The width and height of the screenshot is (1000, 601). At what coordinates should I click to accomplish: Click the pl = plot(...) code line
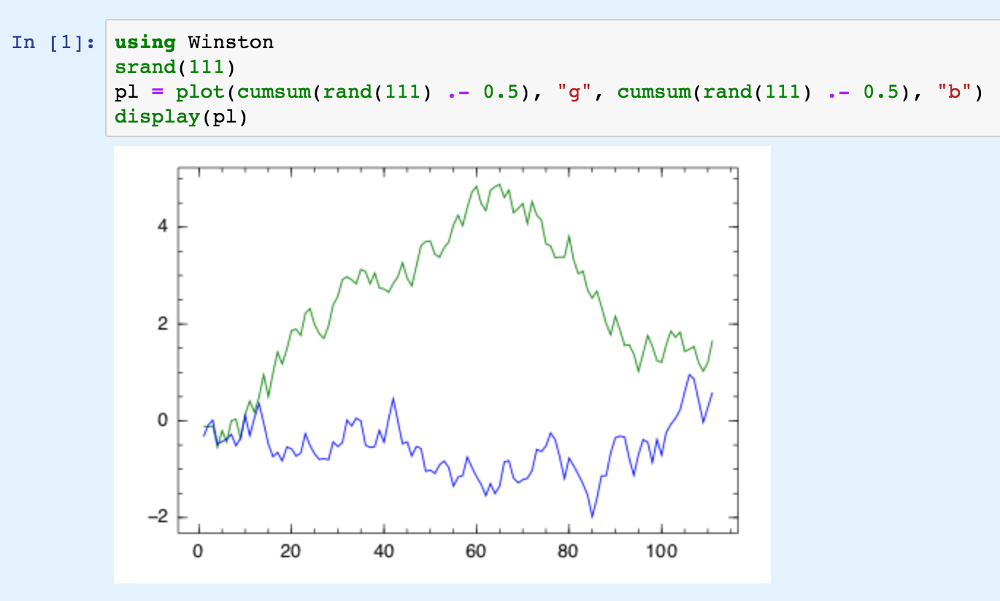pos(548,92)
